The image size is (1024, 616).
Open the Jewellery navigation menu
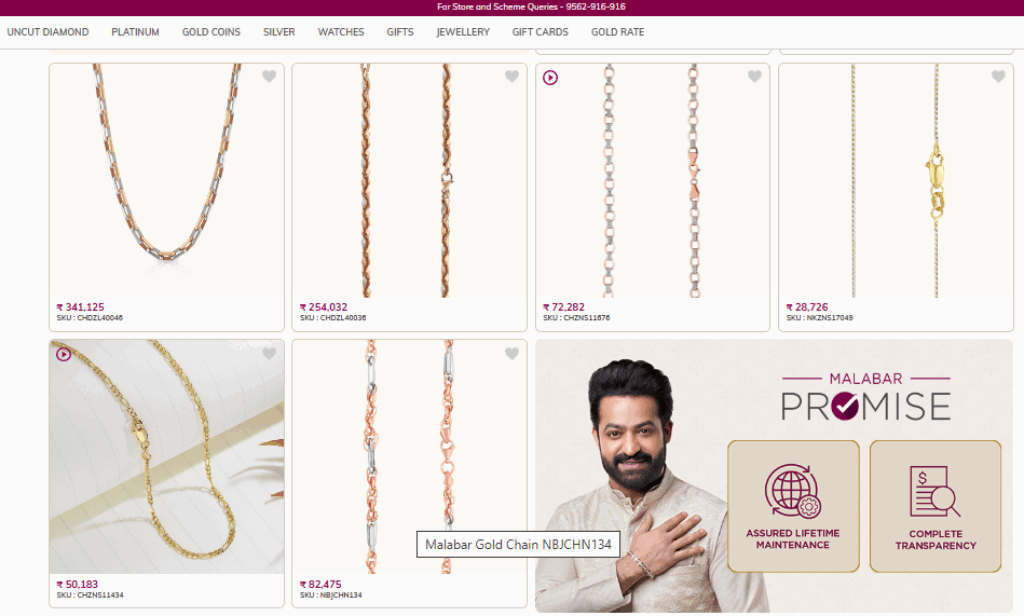(x=463, y=32)
